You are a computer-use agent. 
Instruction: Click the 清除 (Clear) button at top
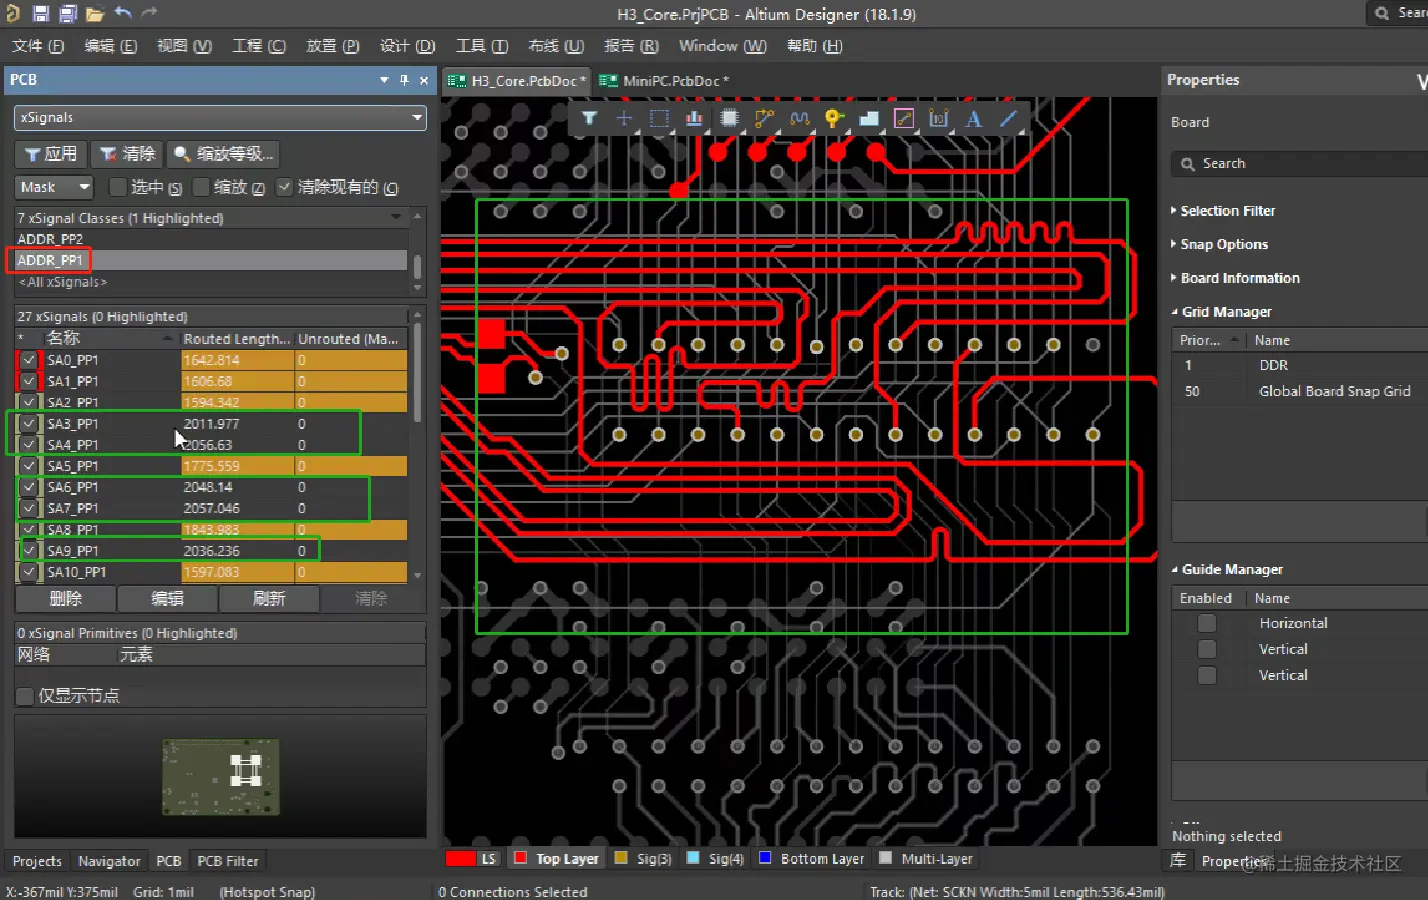click(127, 154)
